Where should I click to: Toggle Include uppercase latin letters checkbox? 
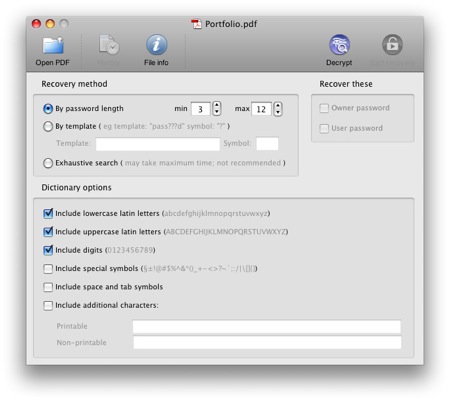(48, 232)
